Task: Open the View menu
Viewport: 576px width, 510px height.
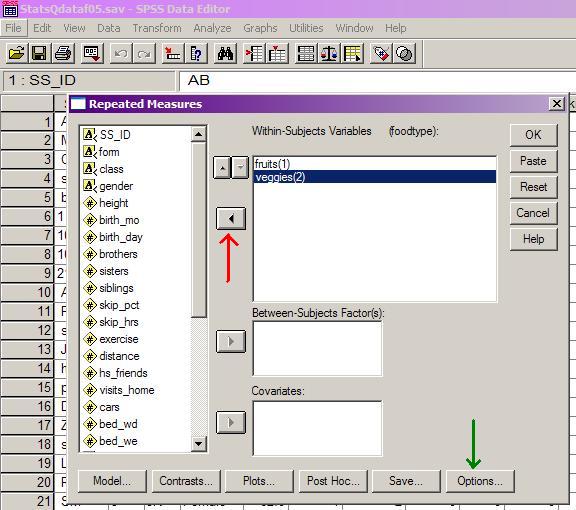Action: pyautogui.click(x=74, y=28)
